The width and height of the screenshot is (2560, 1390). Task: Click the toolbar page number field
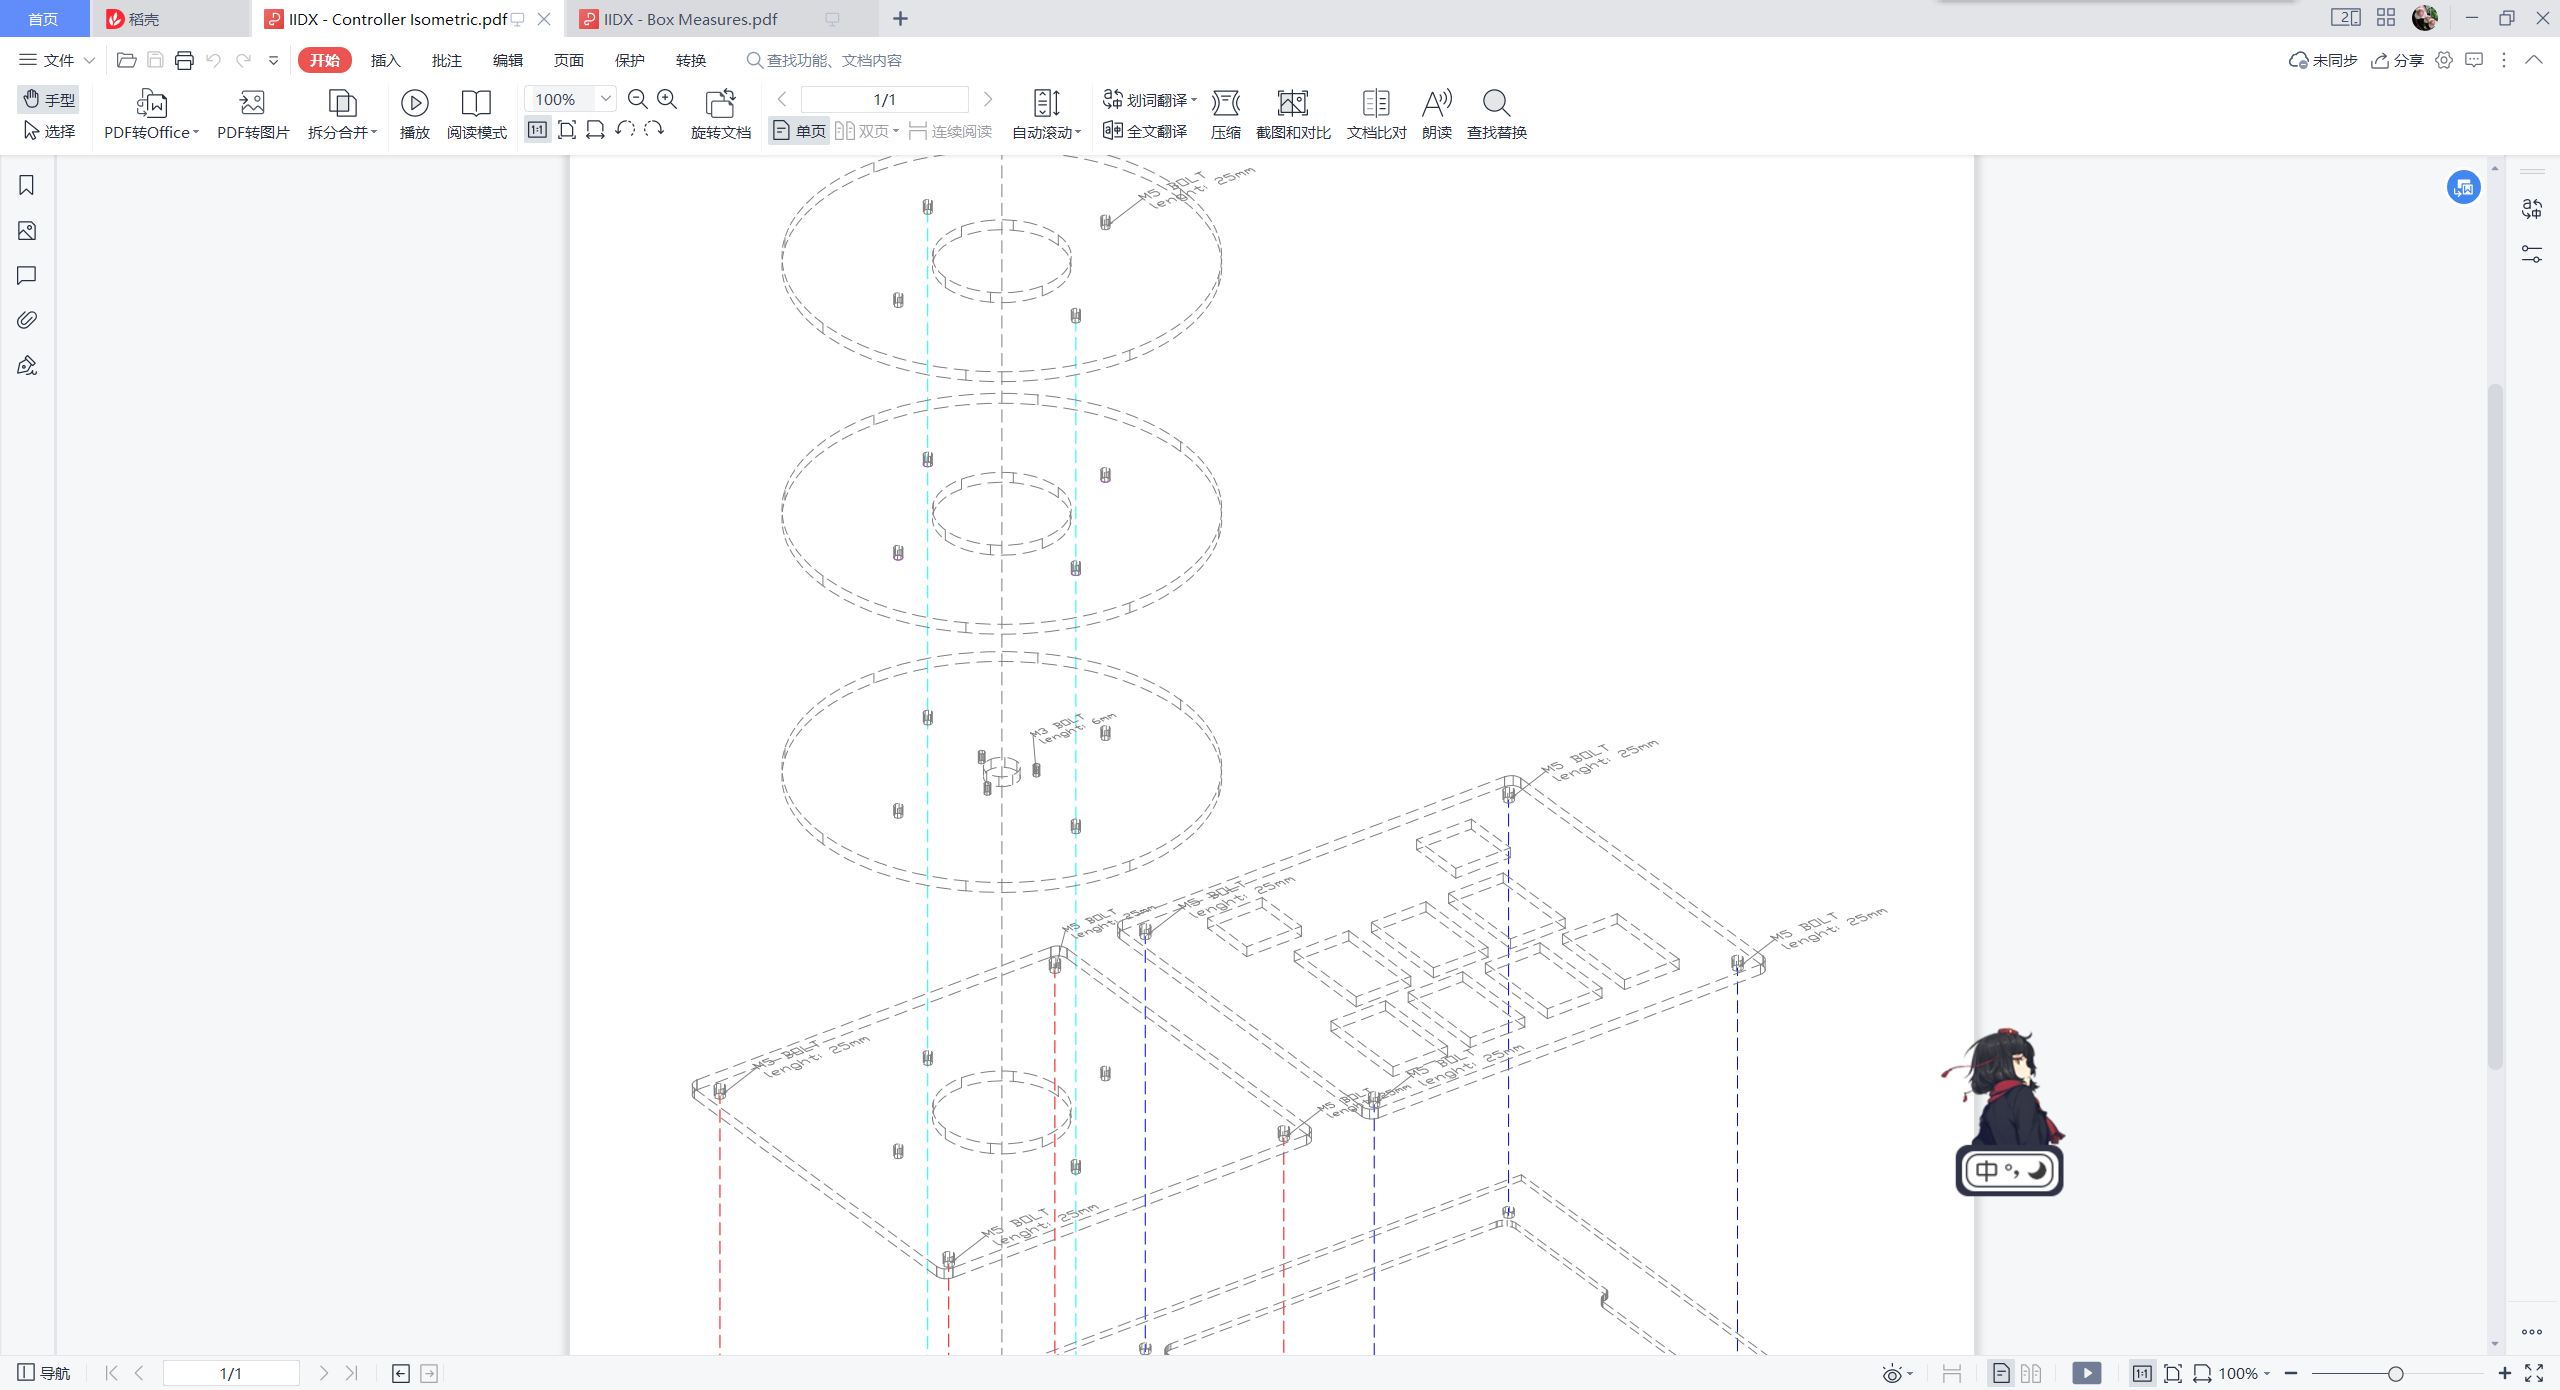coord(884,99)
